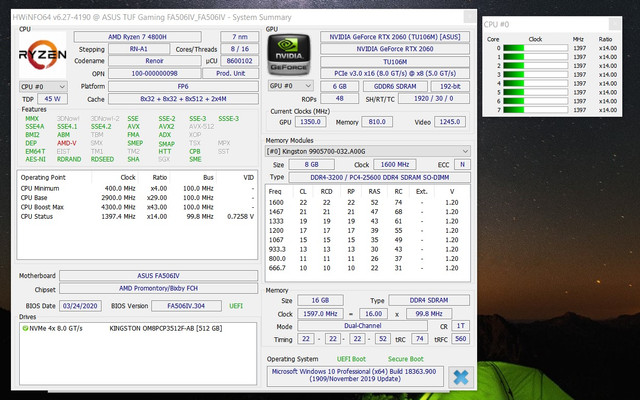Screen dimensions: 640x400
Task: Click the AVX2 feature label
Action: 167,127
